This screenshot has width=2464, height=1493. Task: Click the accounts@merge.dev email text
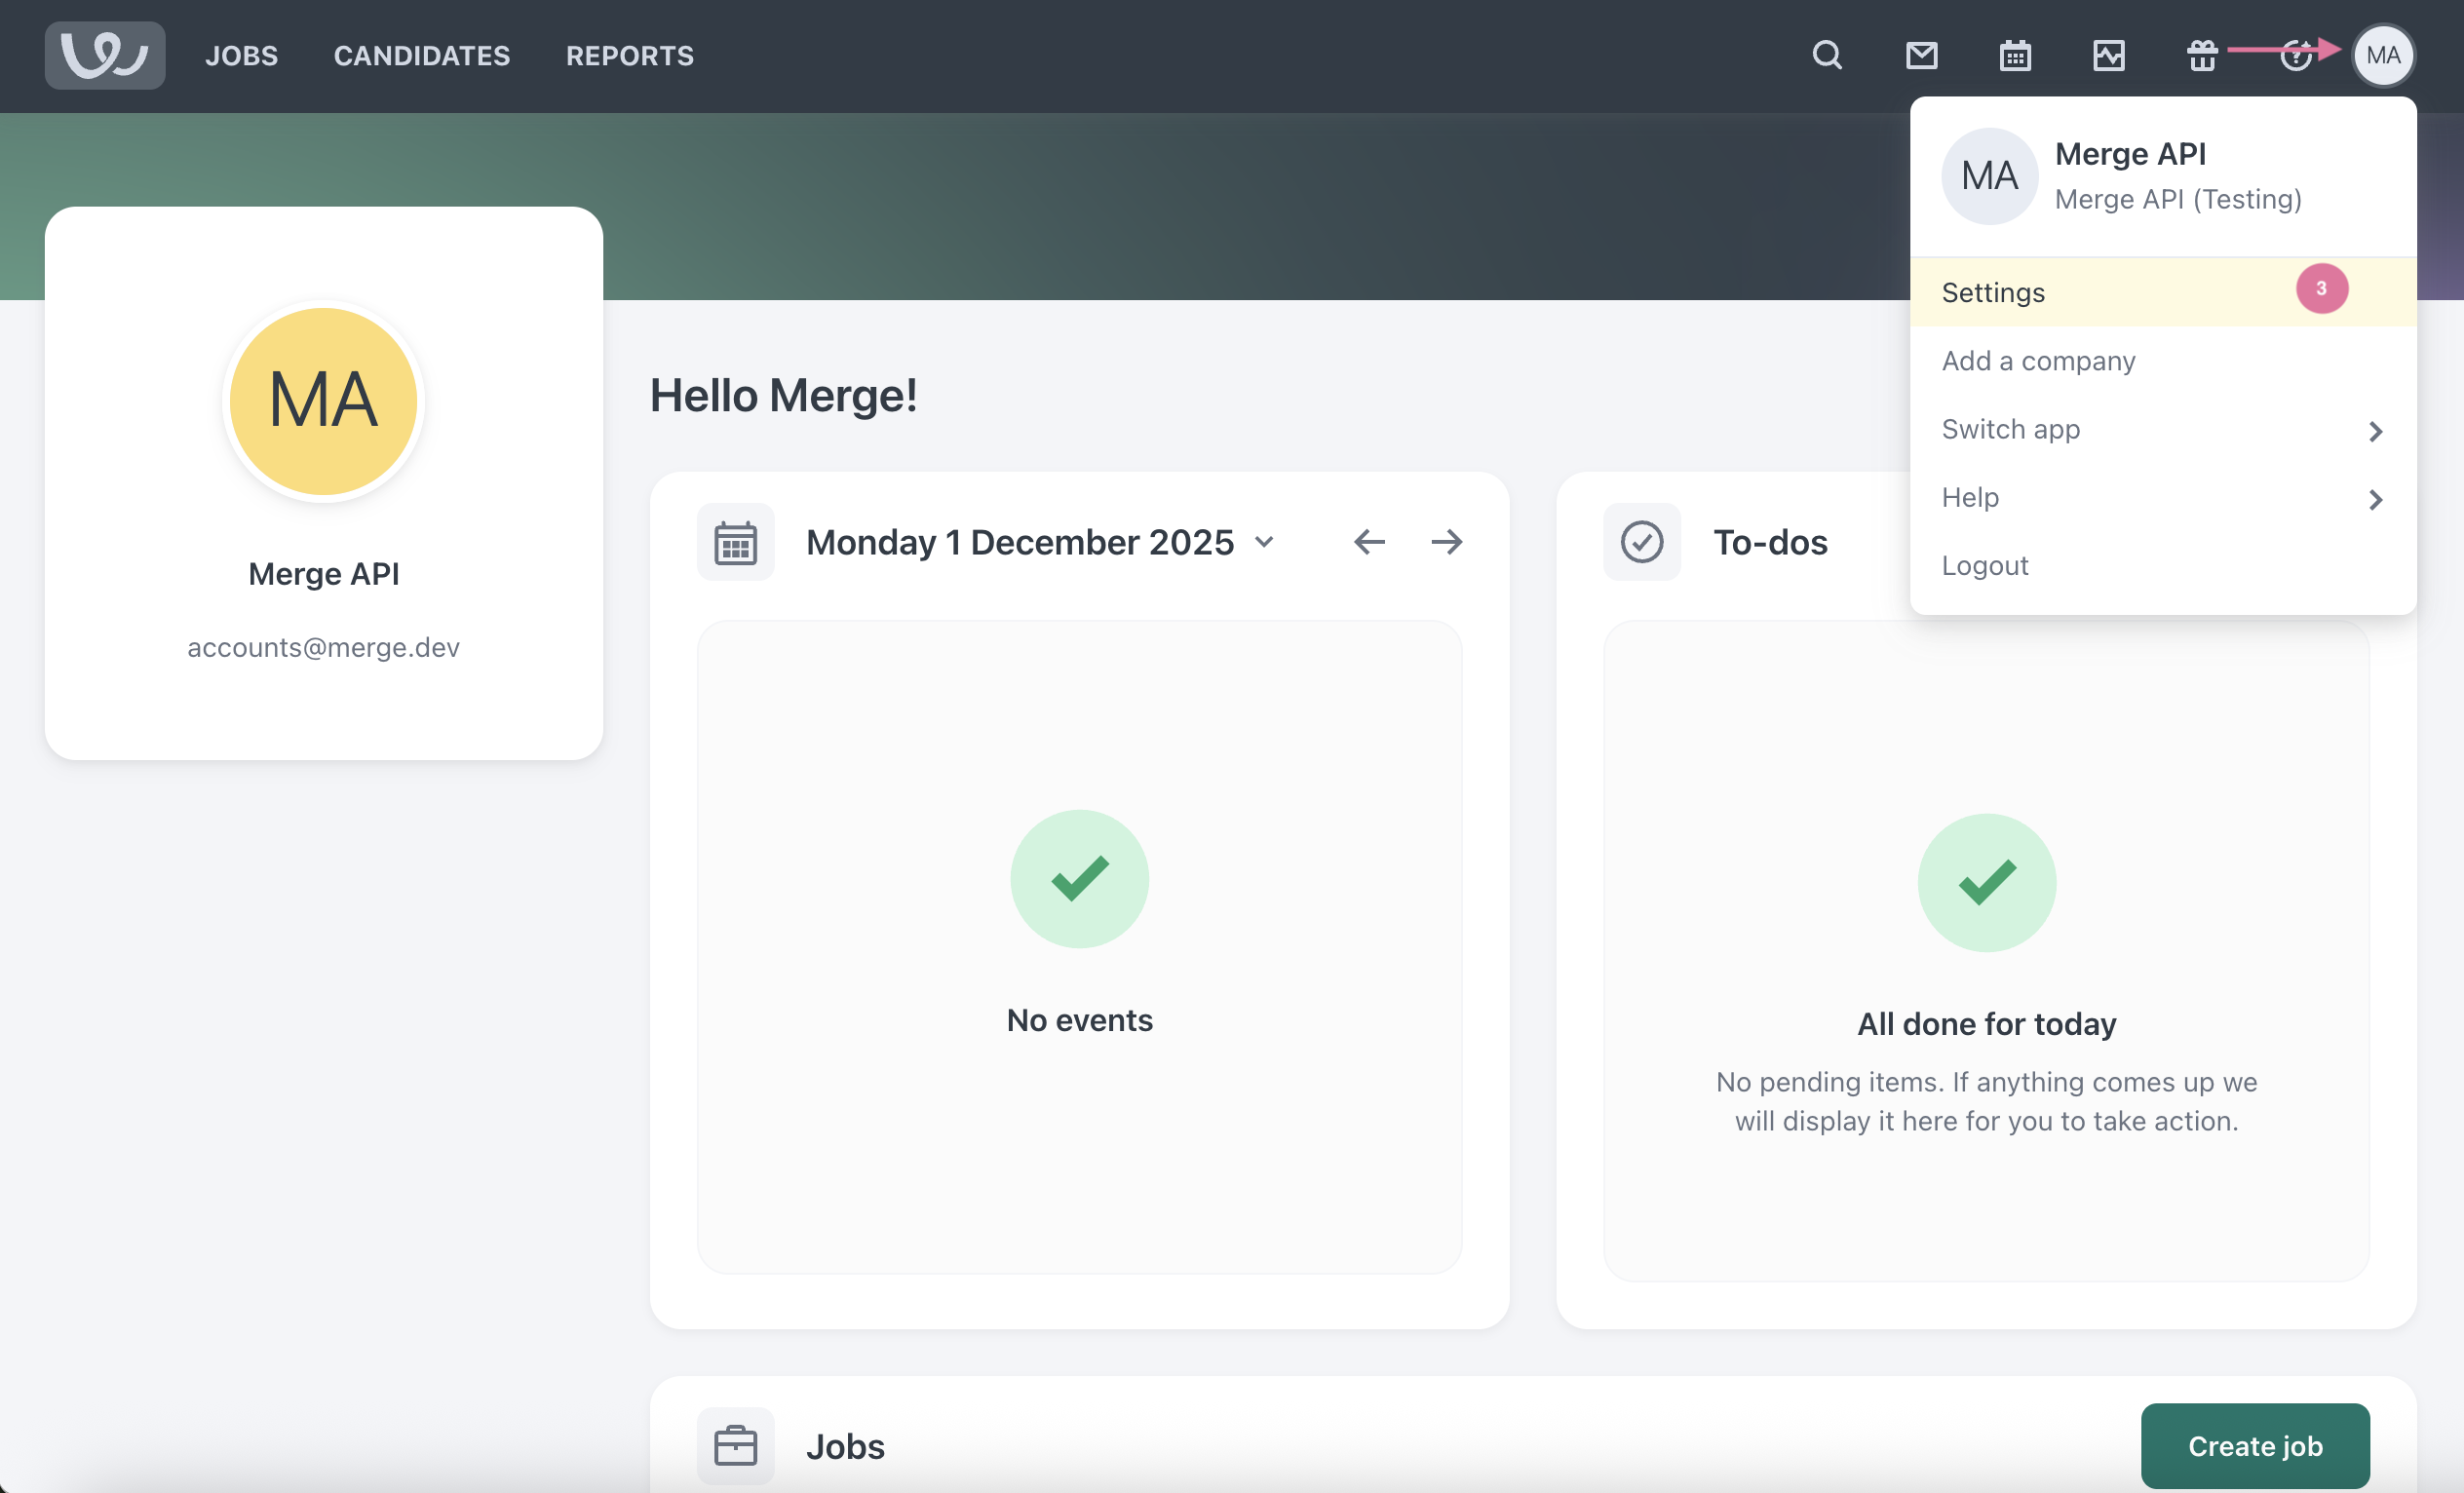pyautogui.click(x=323, y=647)
